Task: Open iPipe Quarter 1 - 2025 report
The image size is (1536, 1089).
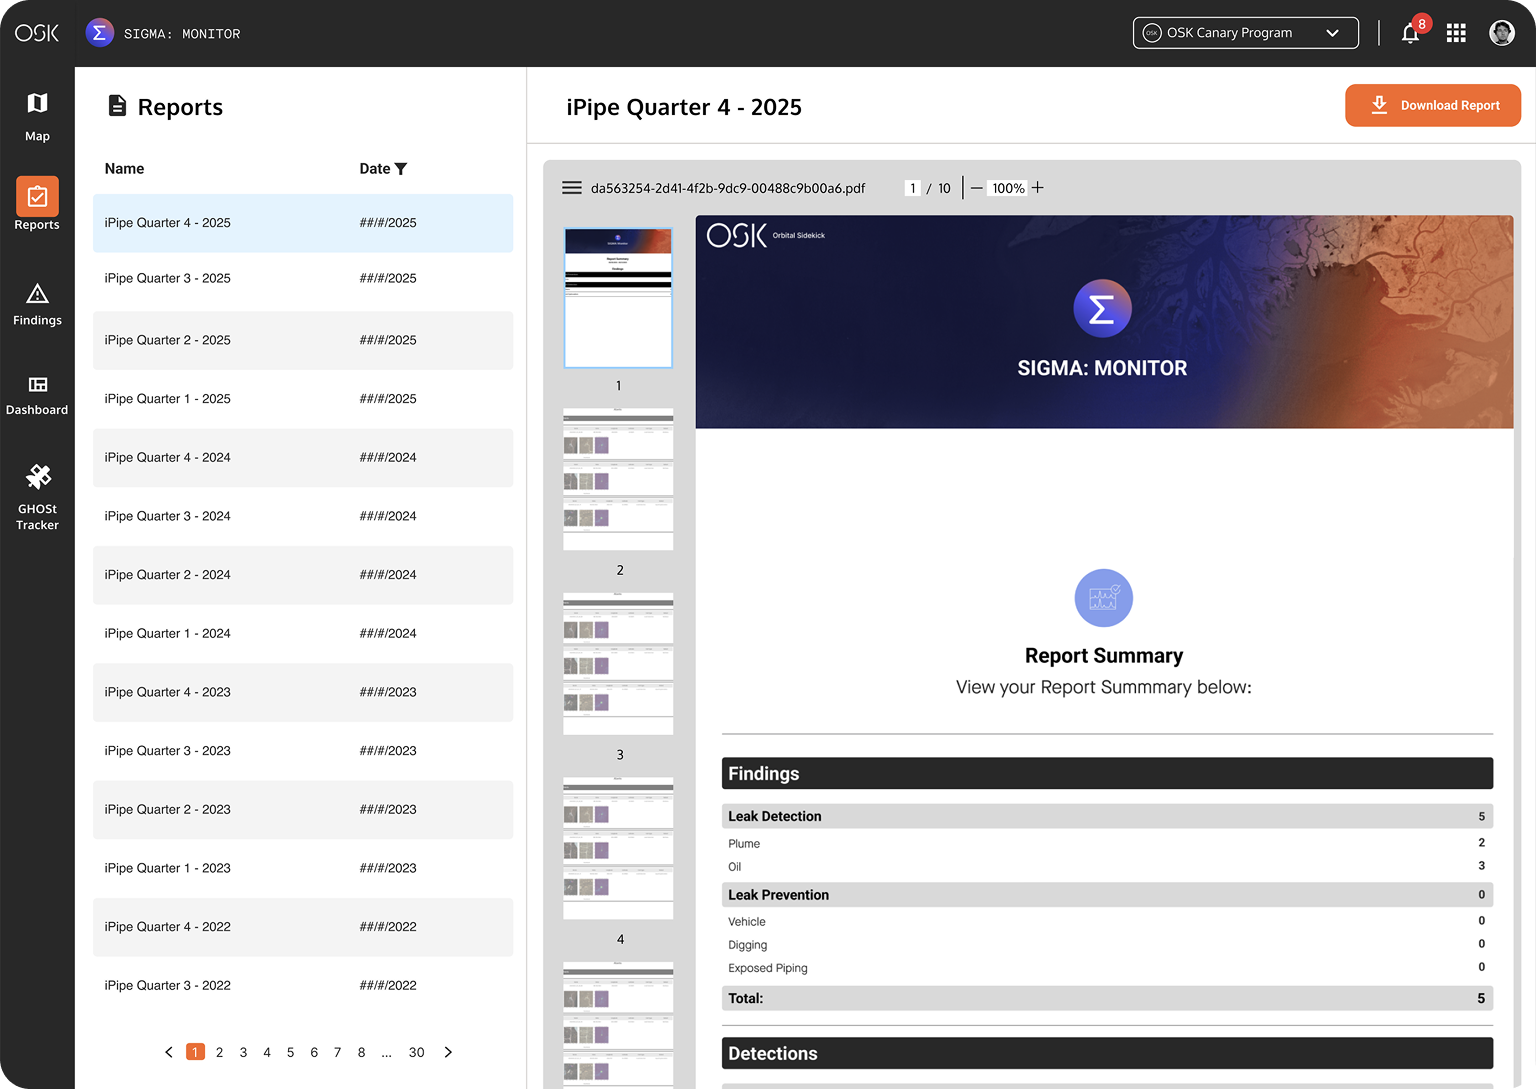Action: point(303,399)
